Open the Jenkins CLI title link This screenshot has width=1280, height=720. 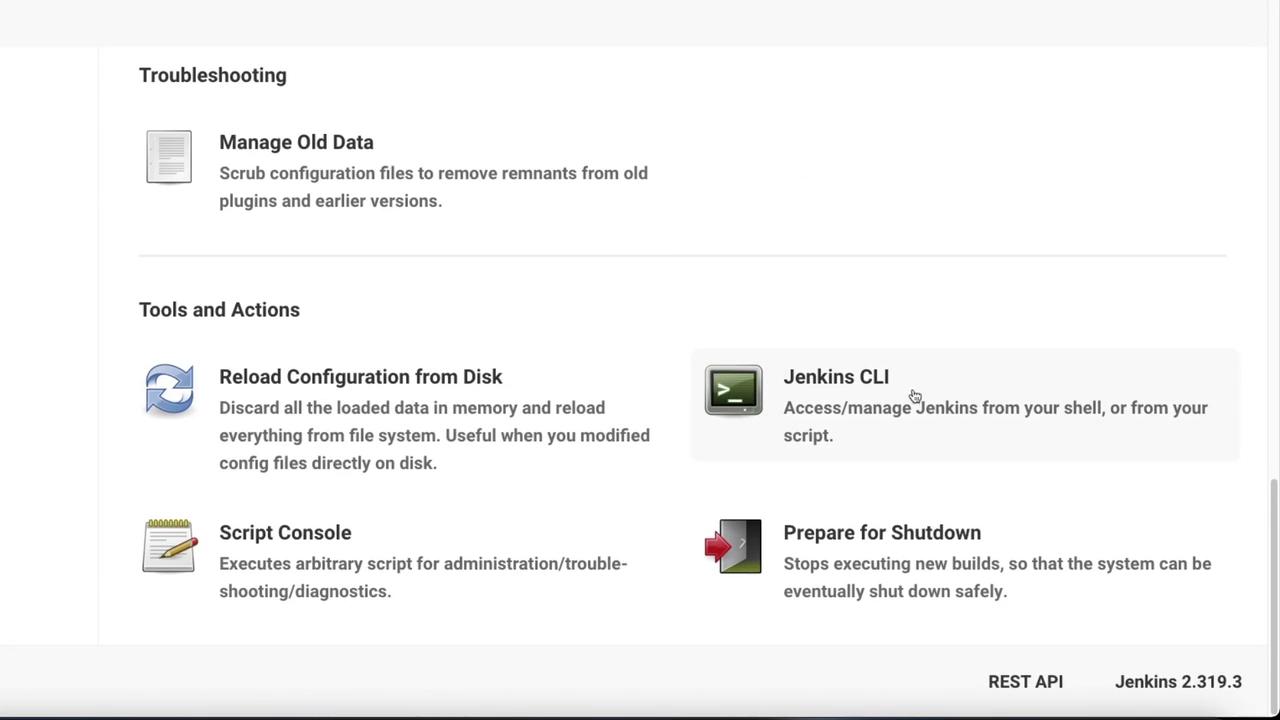(x=835, y=377)
